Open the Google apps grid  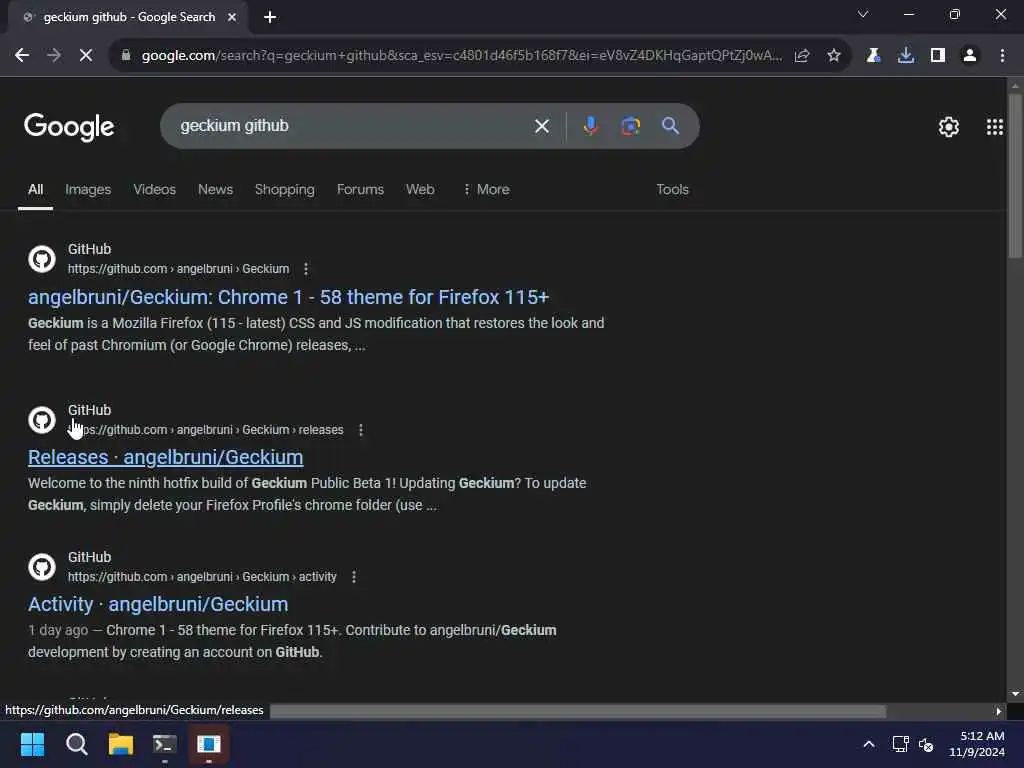[995, 127]
